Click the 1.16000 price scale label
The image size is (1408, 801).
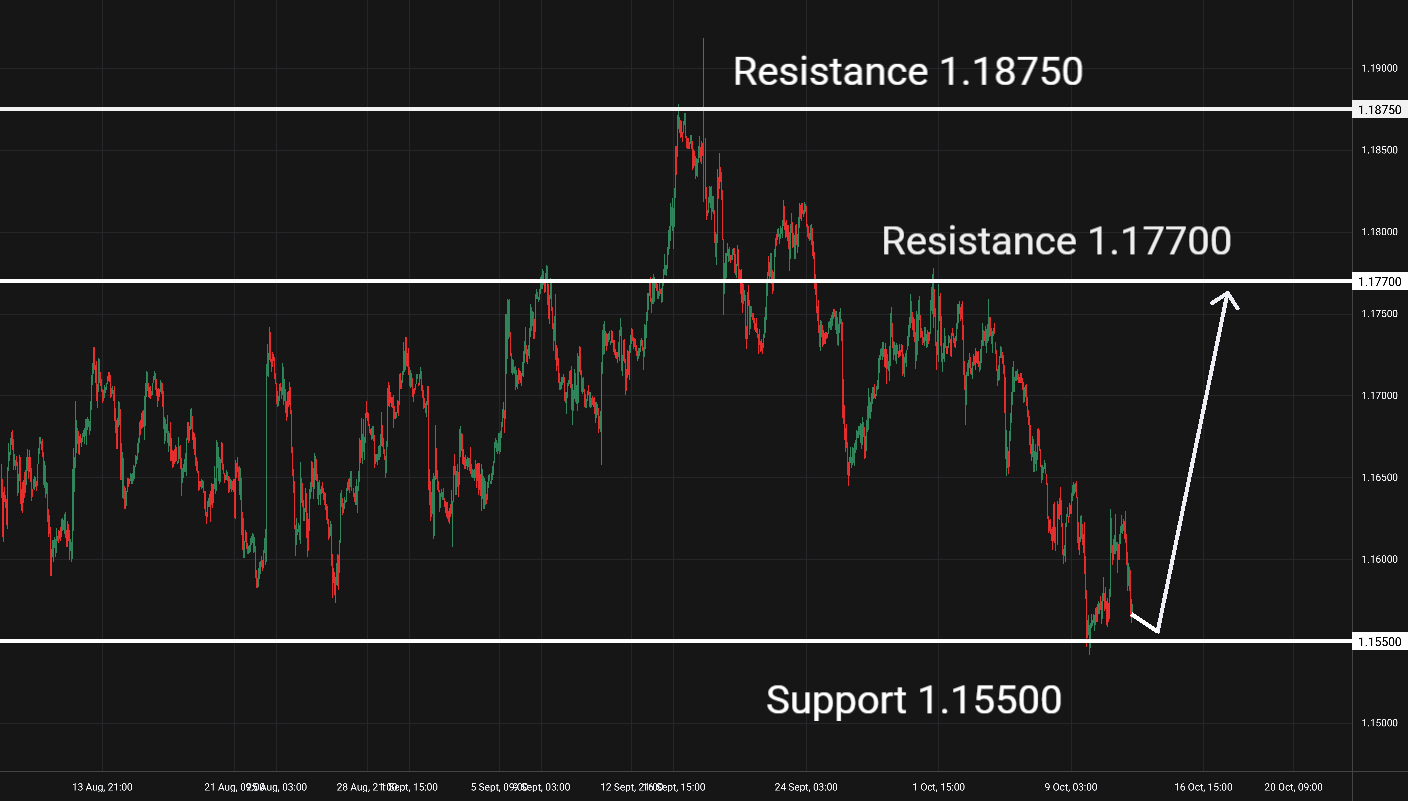1379,559
